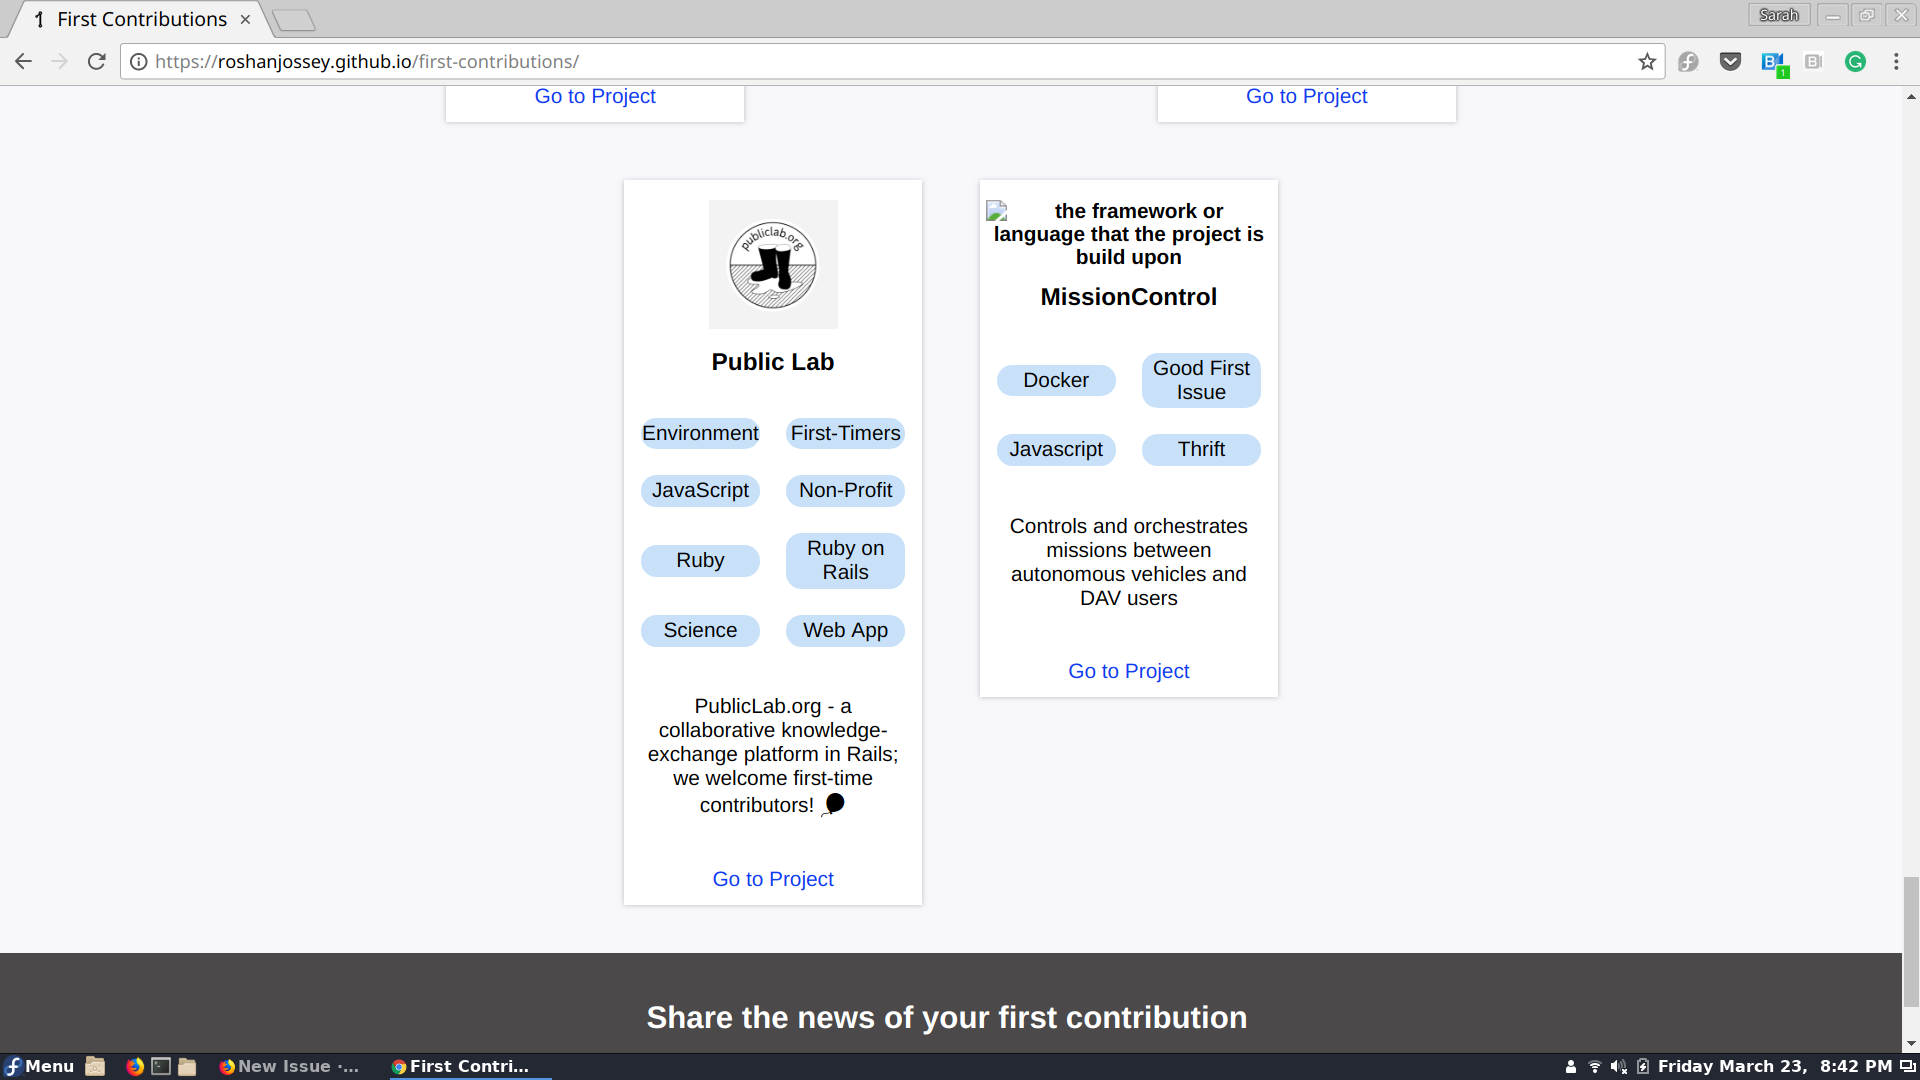Click the Javascript tag on MissionControl card

[1056, 450]
